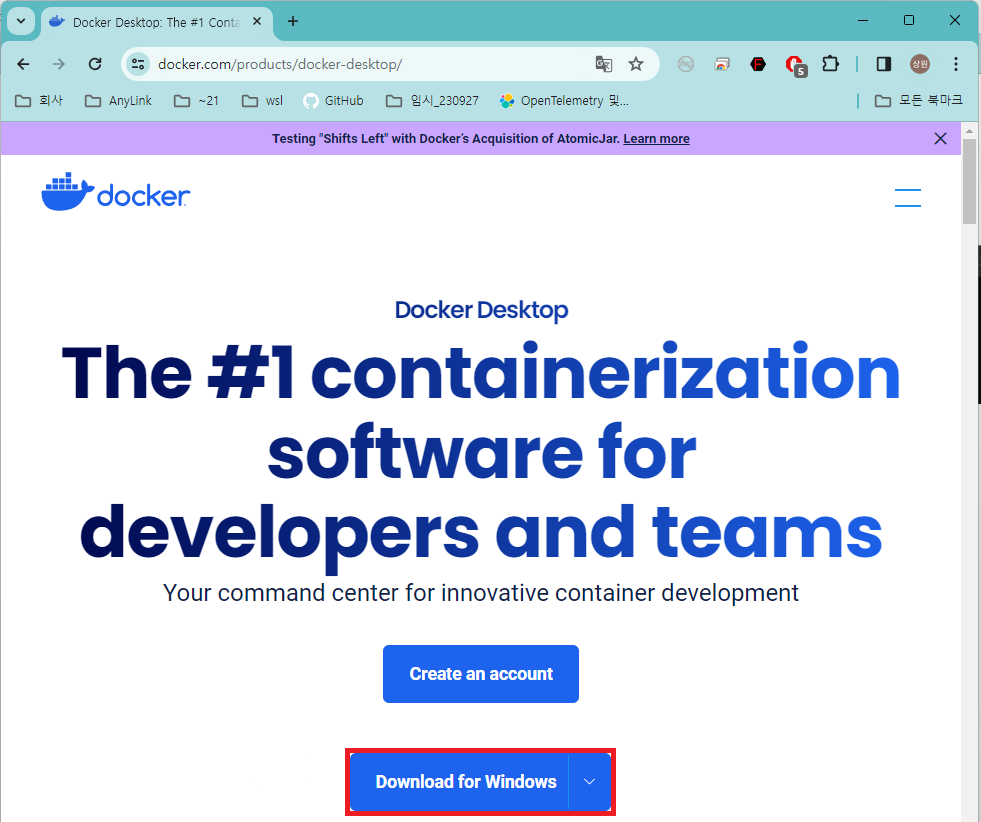Viewport: 981px width, 822px height.
Task: Open the Extensions puzzle icon
Action: 830,64
